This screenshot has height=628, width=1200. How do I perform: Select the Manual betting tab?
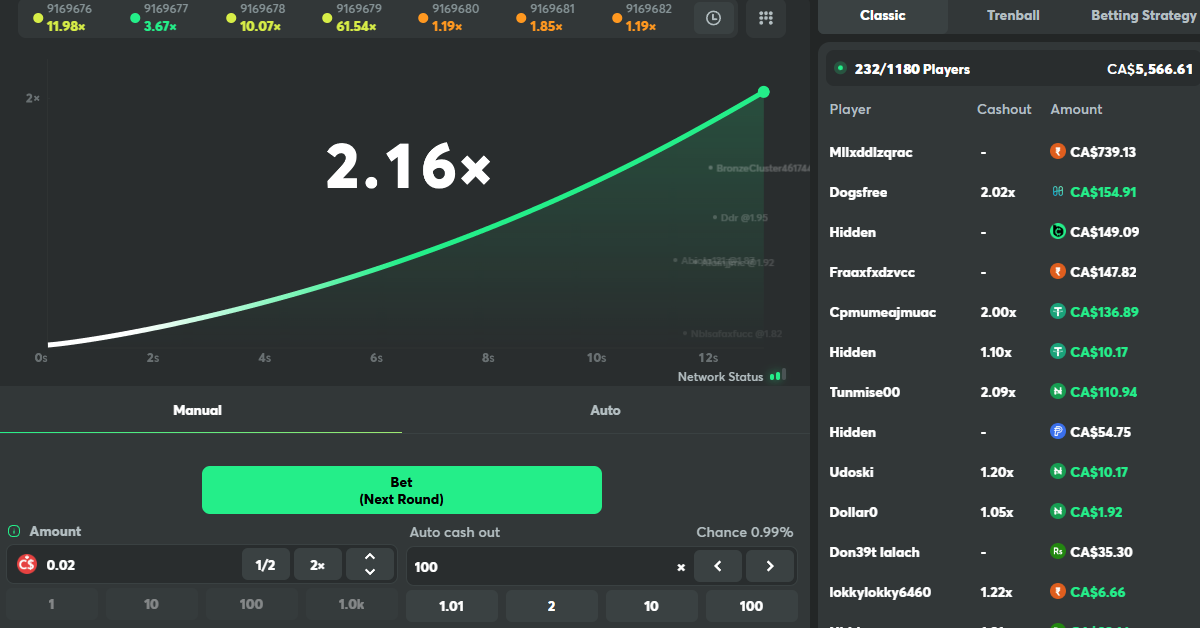[x=198, y=410]
